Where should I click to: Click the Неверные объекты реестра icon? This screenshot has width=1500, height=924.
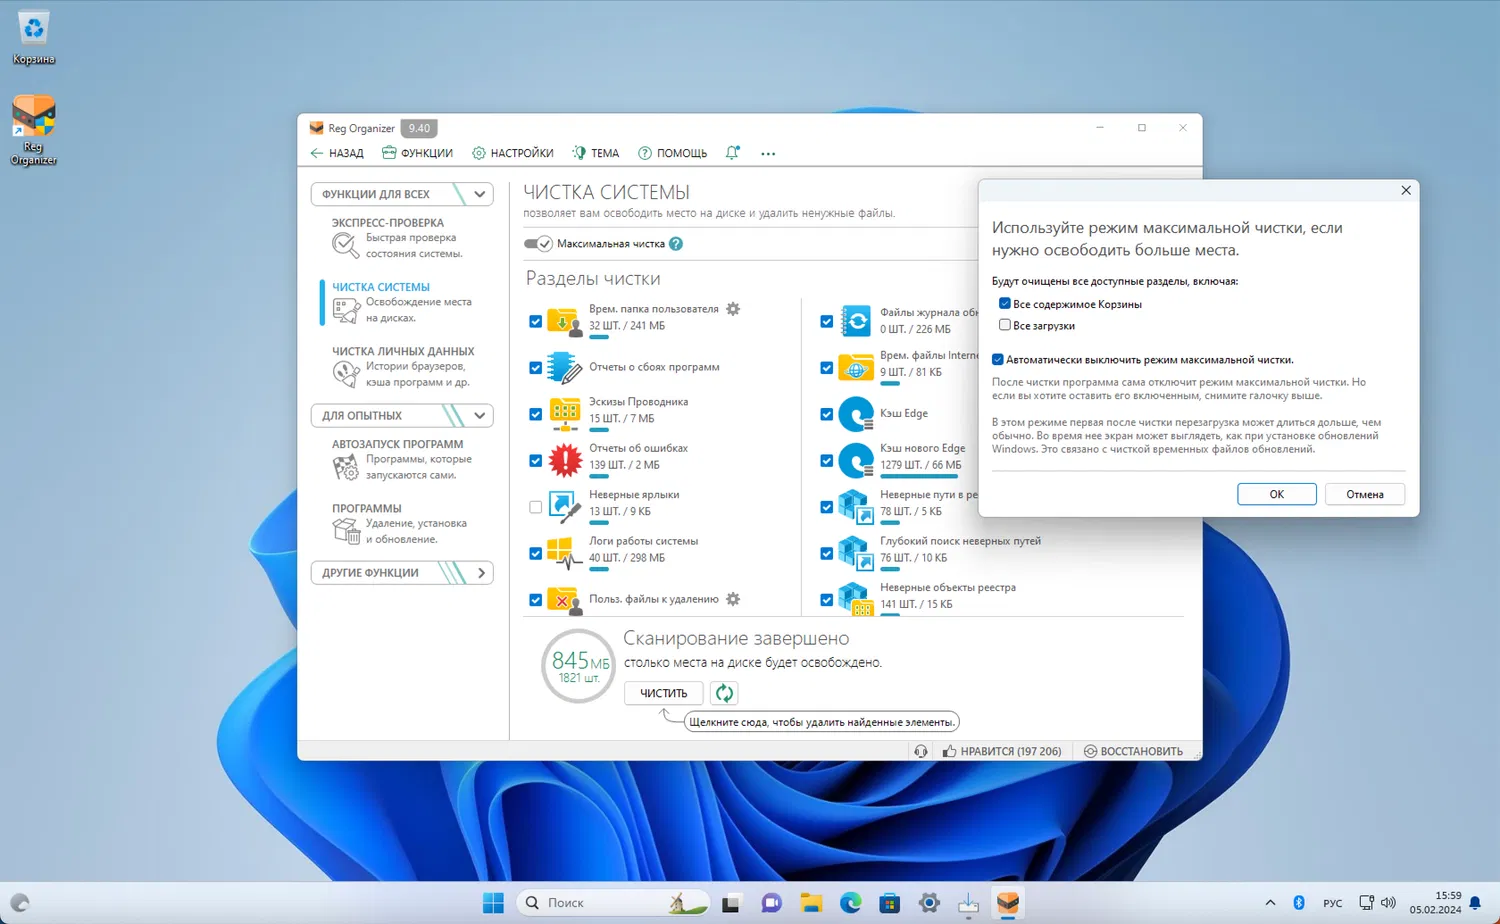coord(856,598)
